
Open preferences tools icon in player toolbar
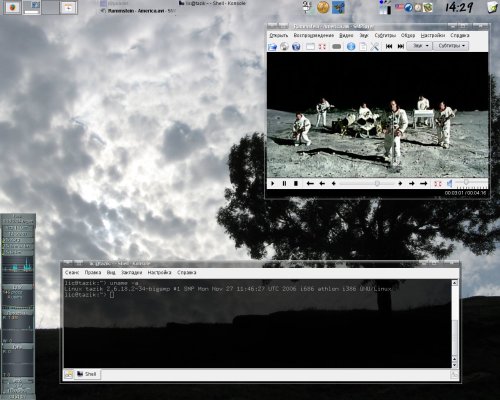coord(375,46)
